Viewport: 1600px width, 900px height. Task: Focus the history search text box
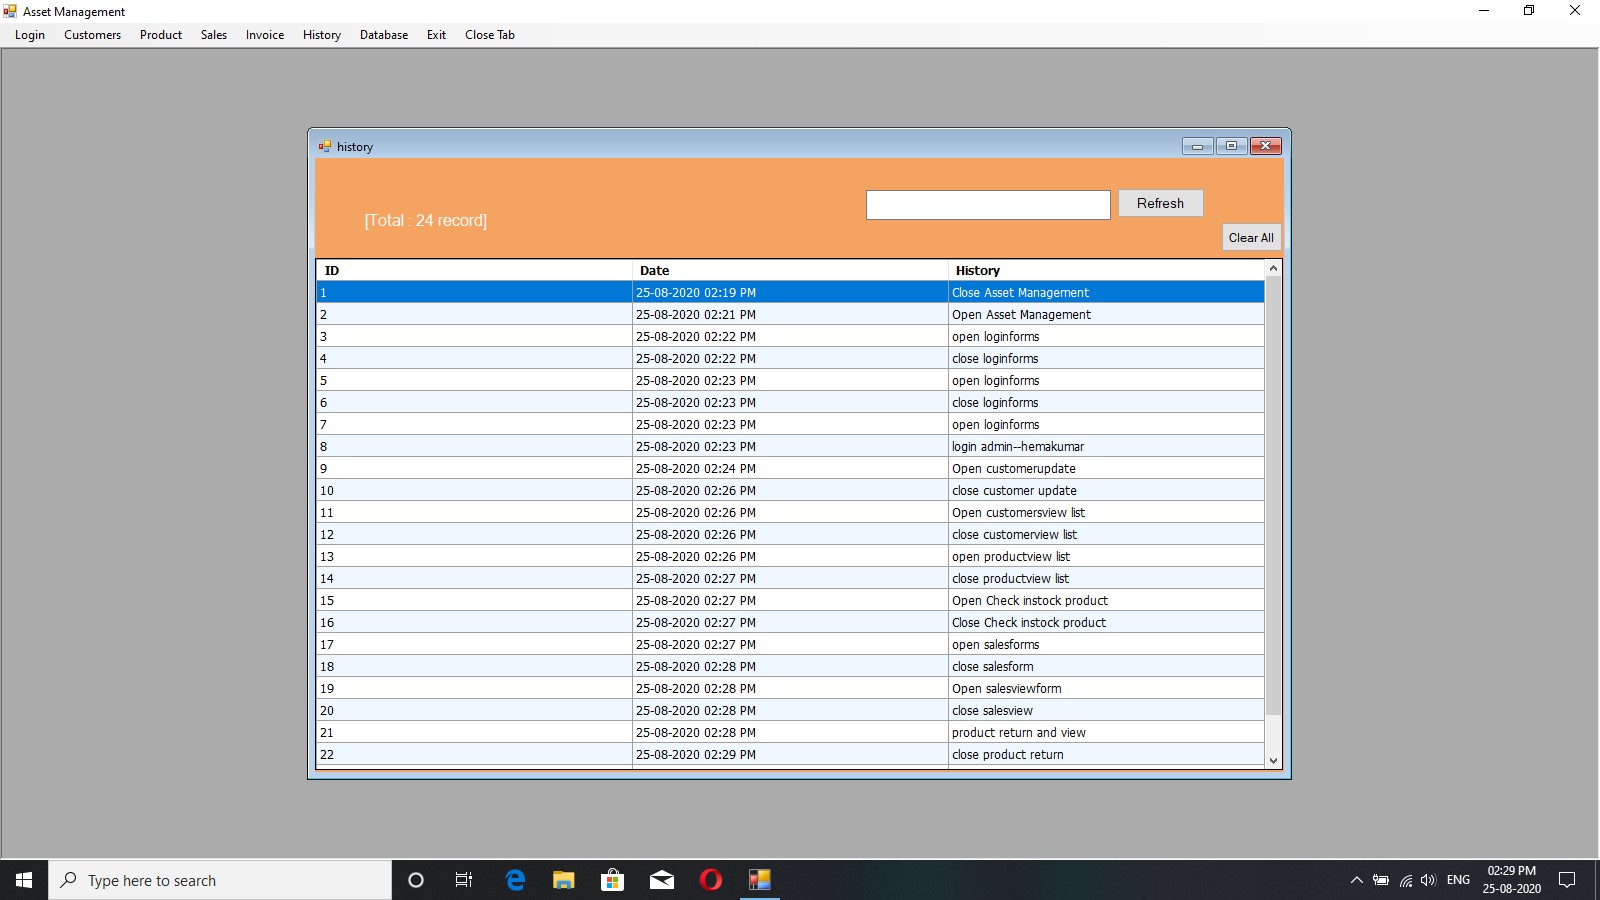[988, 205]
